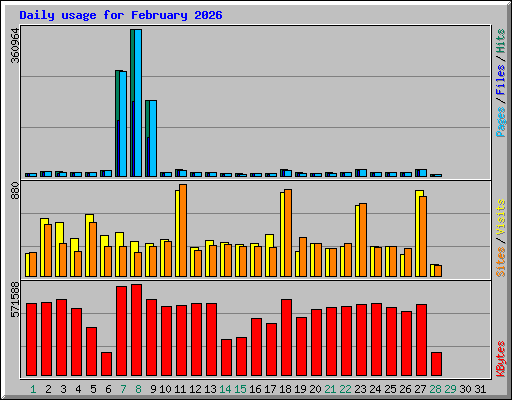Select the 'Hits' legend label

[500, 41]
